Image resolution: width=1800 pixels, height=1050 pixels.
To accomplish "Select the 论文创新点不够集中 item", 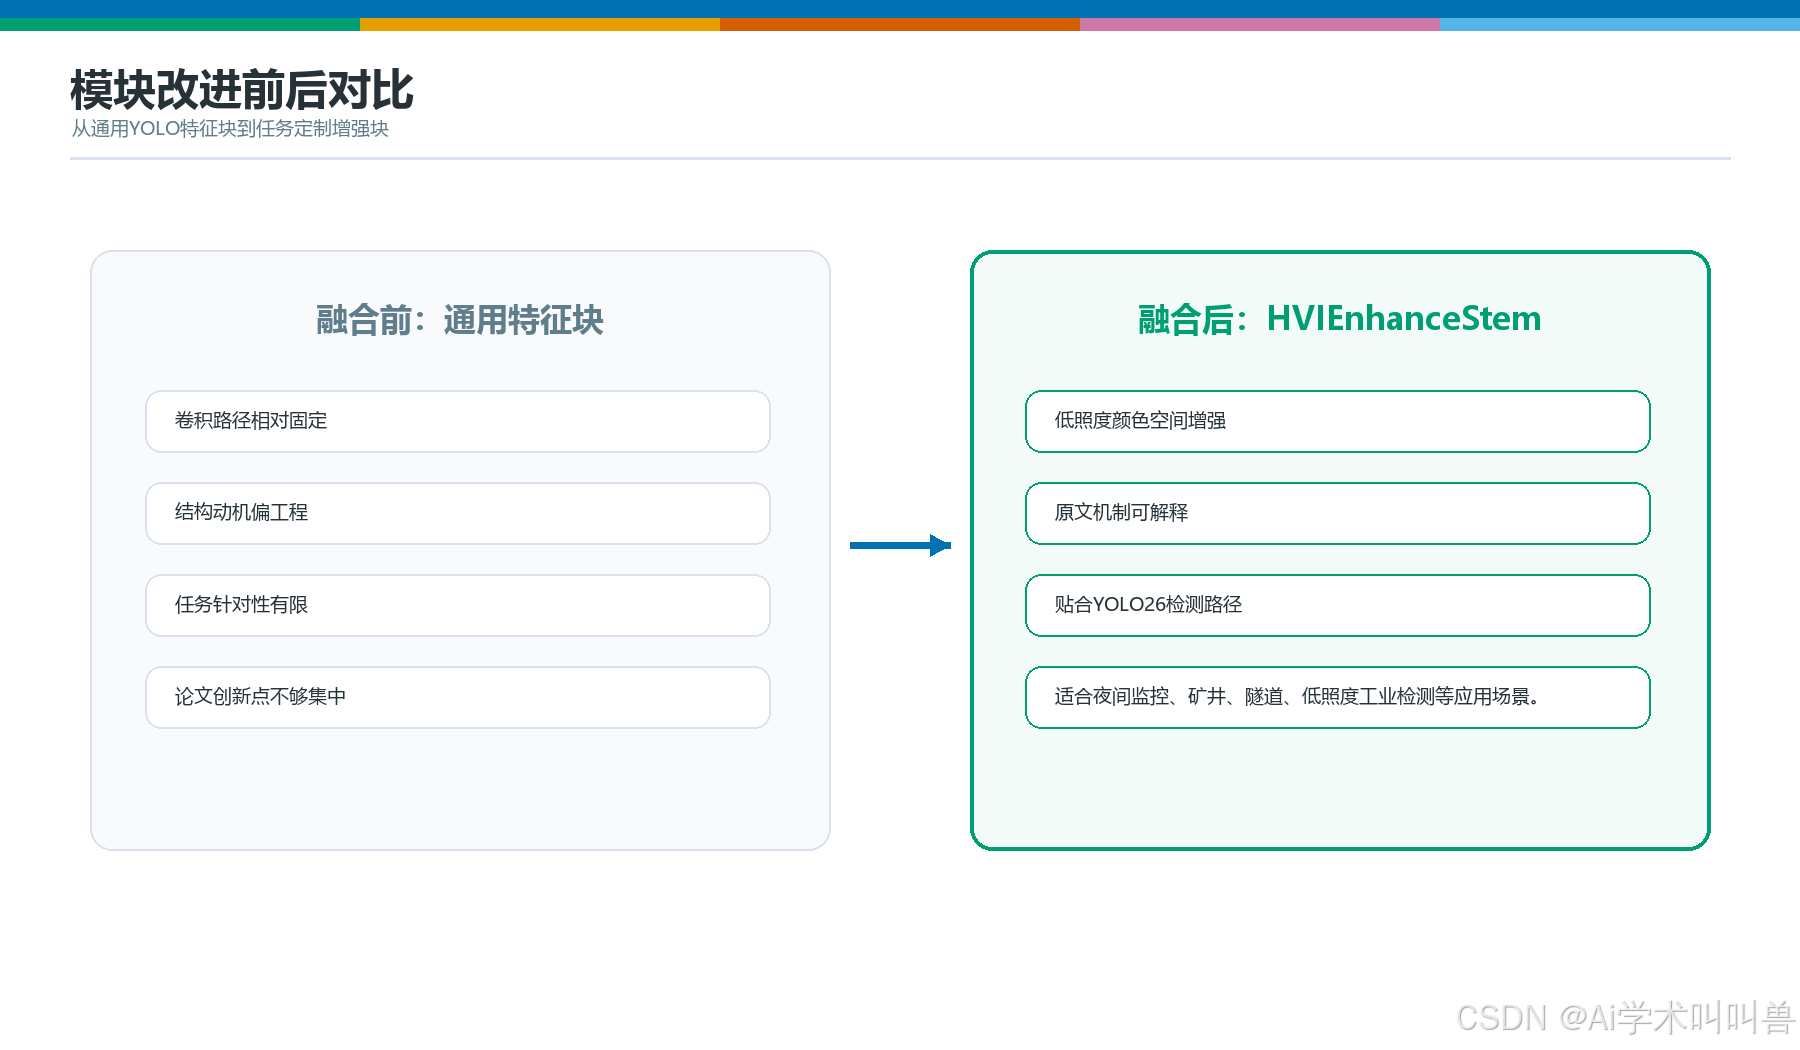I will (458, 697).
